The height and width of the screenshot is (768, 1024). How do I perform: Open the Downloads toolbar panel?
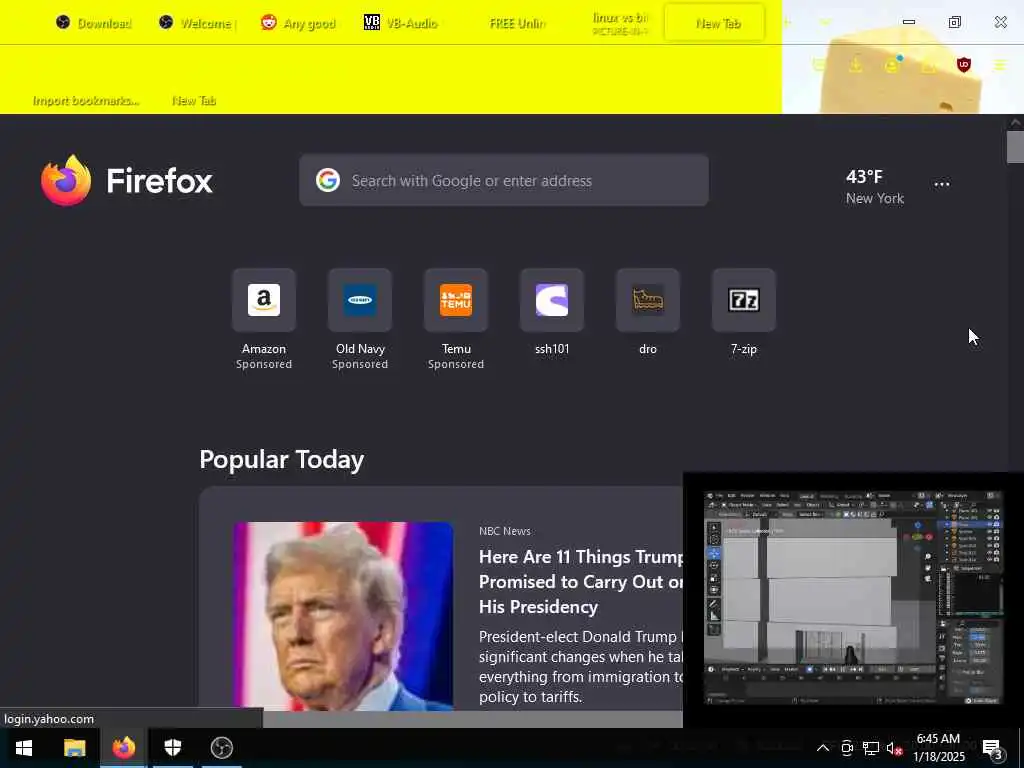(x=855, y=65)
